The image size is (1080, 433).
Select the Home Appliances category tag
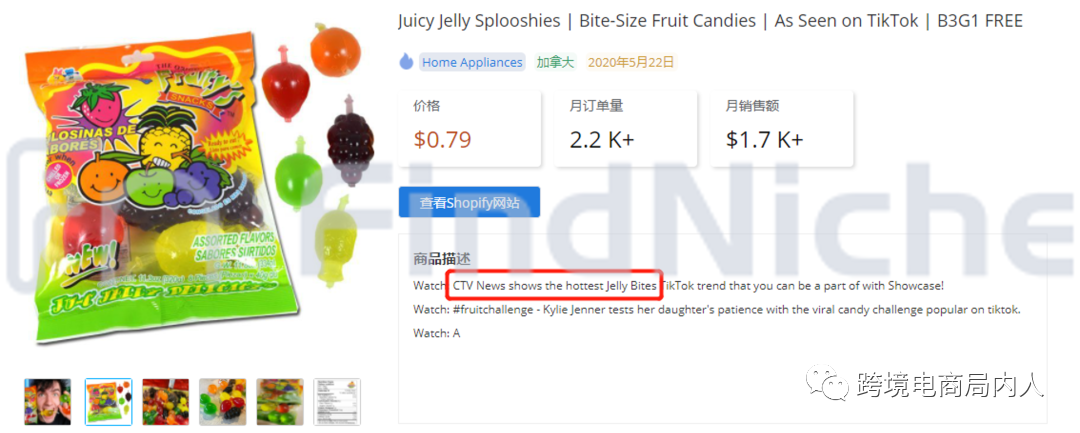click(472, 62)
